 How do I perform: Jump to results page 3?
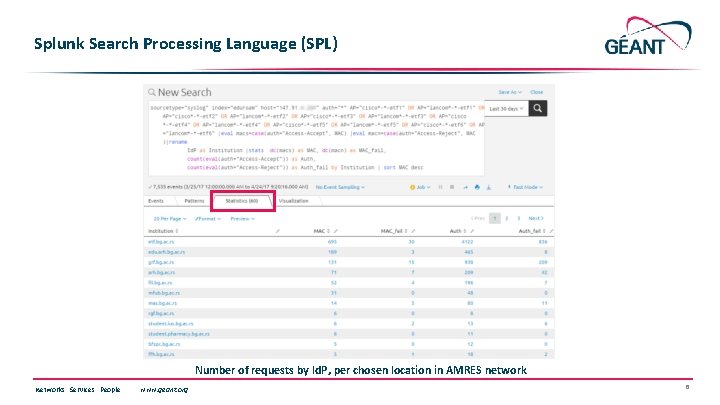pos(519,219)
